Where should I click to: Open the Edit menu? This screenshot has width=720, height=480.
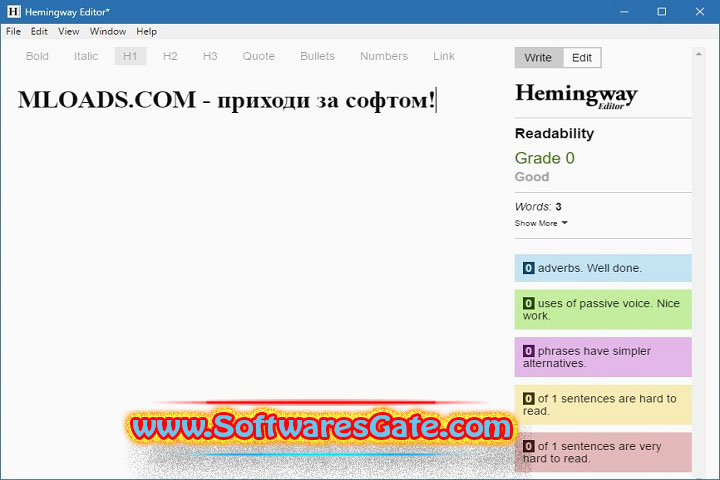tap(39, 31)
